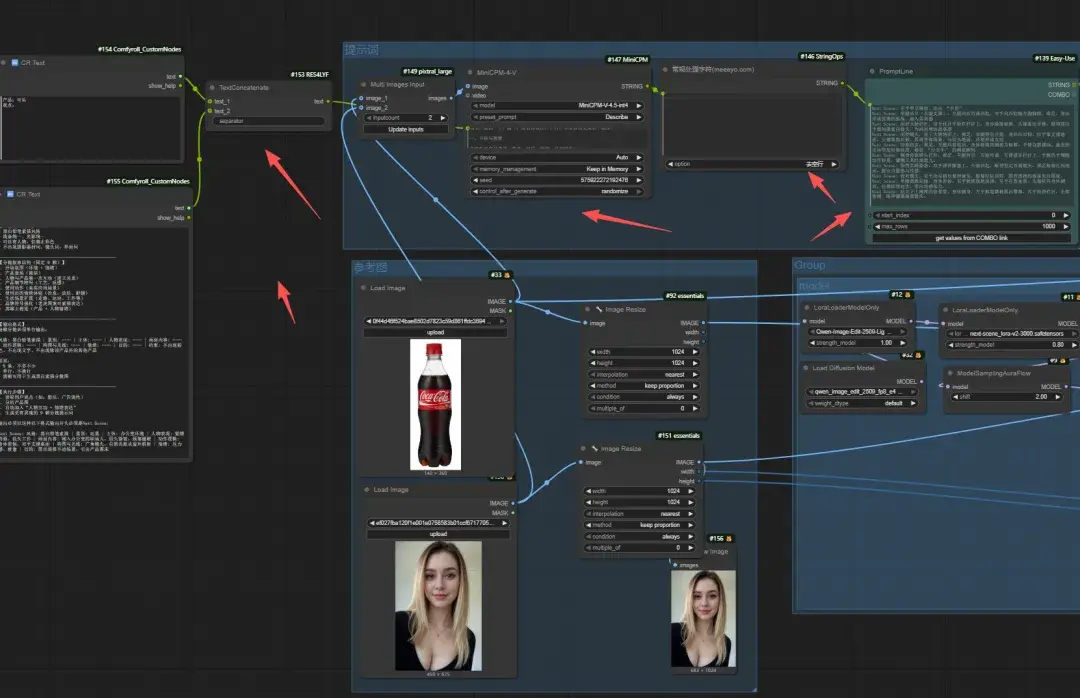
Task: Increase strength_model value 1.00
Action: pos(902,342)
